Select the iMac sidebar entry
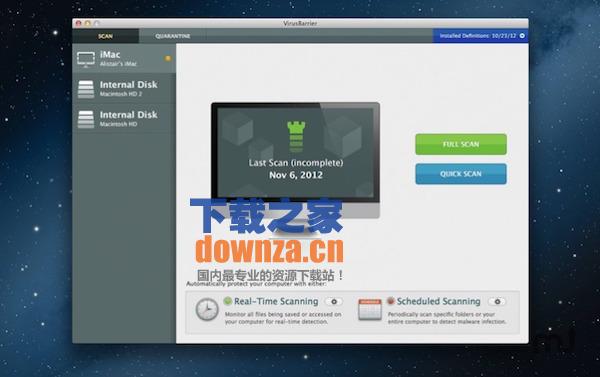Image resolution: width=600 pixels, height=377 pixels. point(124,58)
